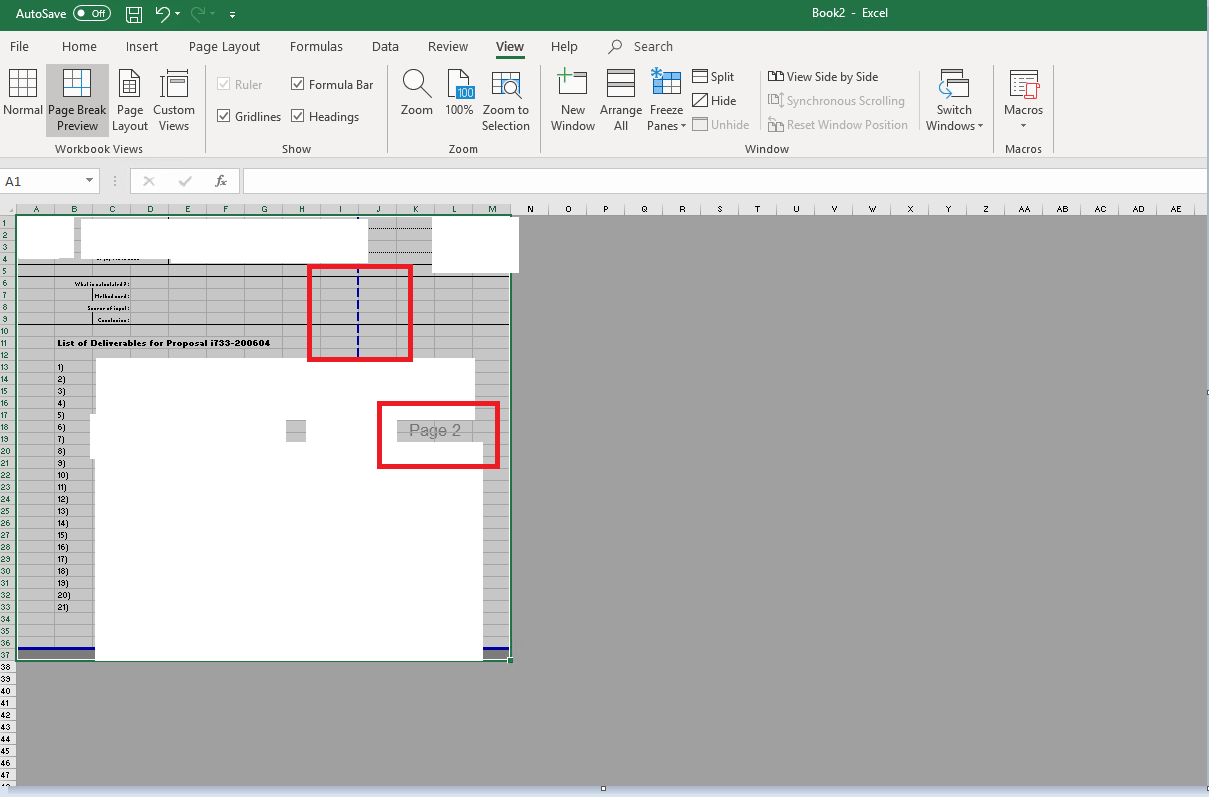Uncheck the Headings checkbox
1209x797 pixels.
click(298, 117)
